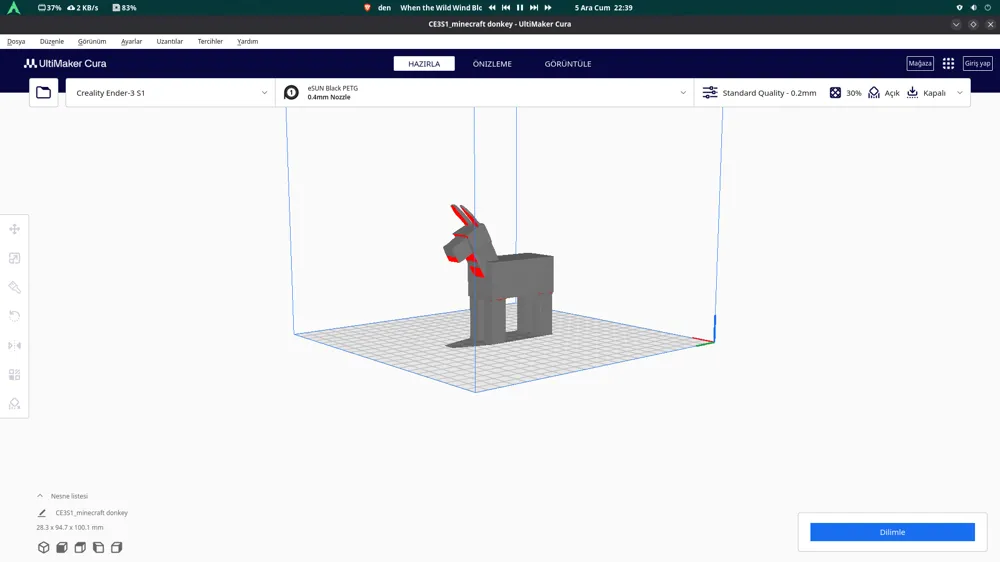1000x562 pixels.
Task: Switch to the ÖNİZLEME stage tab
Action: [492, 64]
